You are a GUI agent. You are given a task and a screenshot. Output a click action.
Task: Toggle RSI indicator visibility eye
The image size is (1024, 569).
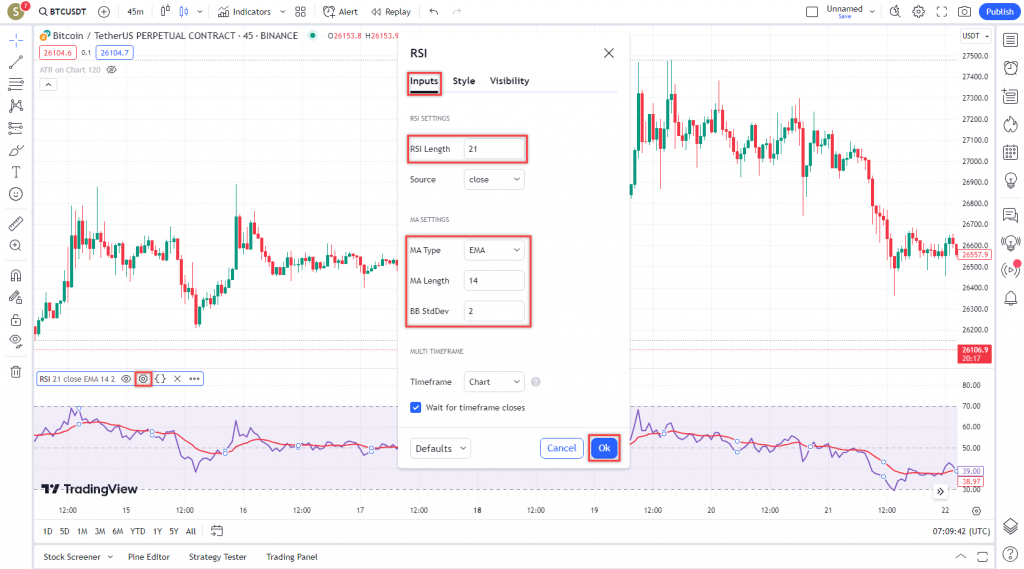click(x=126, y=379)
